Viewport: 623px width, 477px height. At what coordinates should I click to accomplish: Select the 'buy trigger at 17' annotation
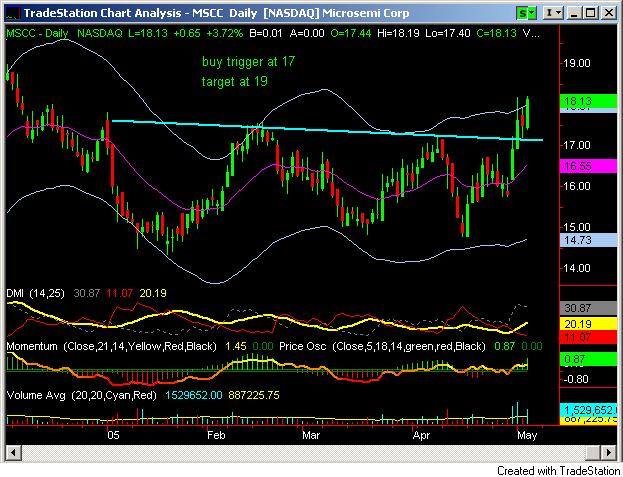click(248, 62)
